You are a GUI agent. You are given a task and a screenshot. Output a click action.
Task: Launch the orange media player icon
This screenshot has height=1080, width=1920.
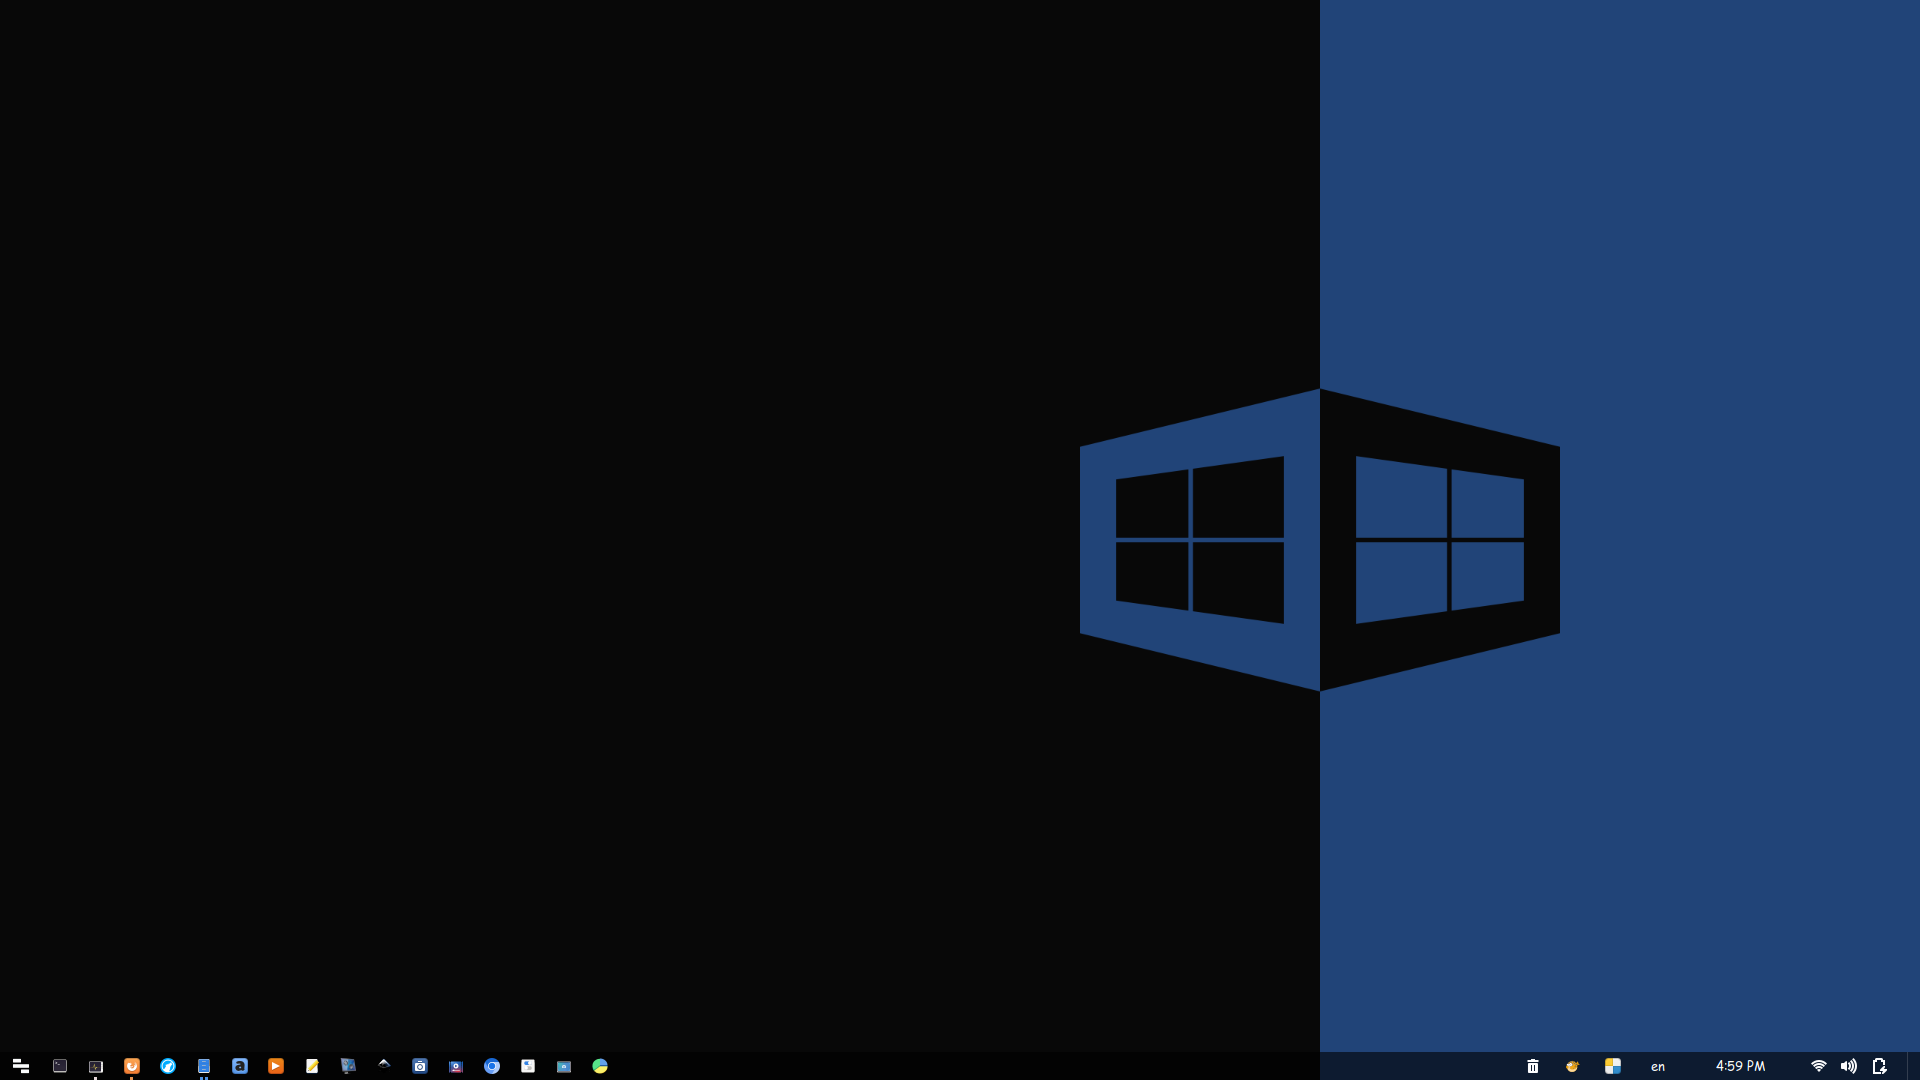coord(276,1066)
